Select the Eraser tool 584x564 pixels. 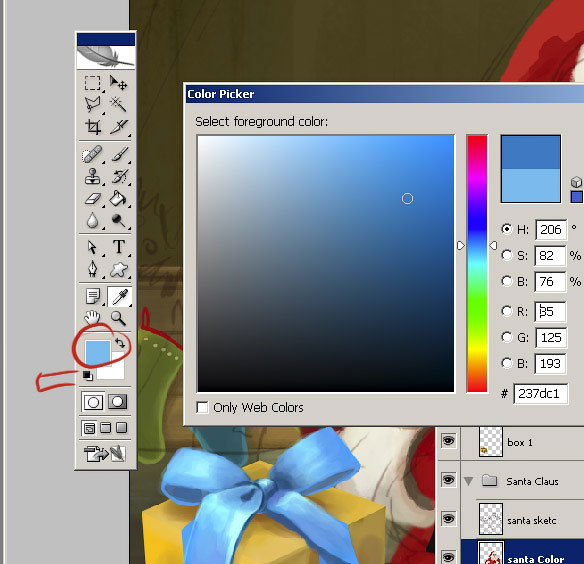92,199
